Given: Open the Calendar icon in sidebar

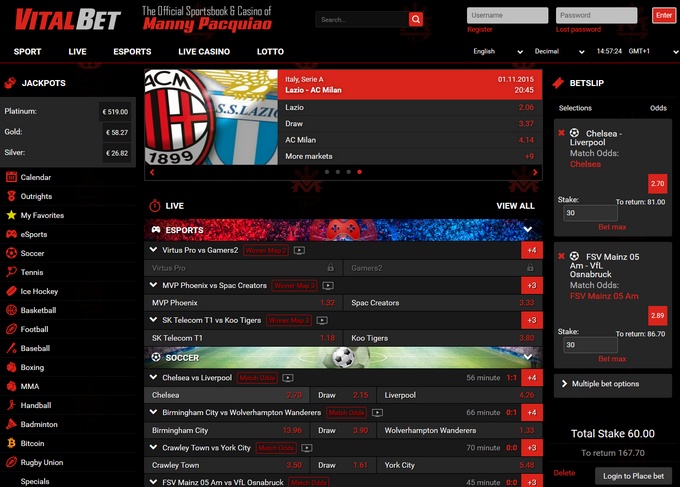Looking at the screenshot, I should 11,177.
